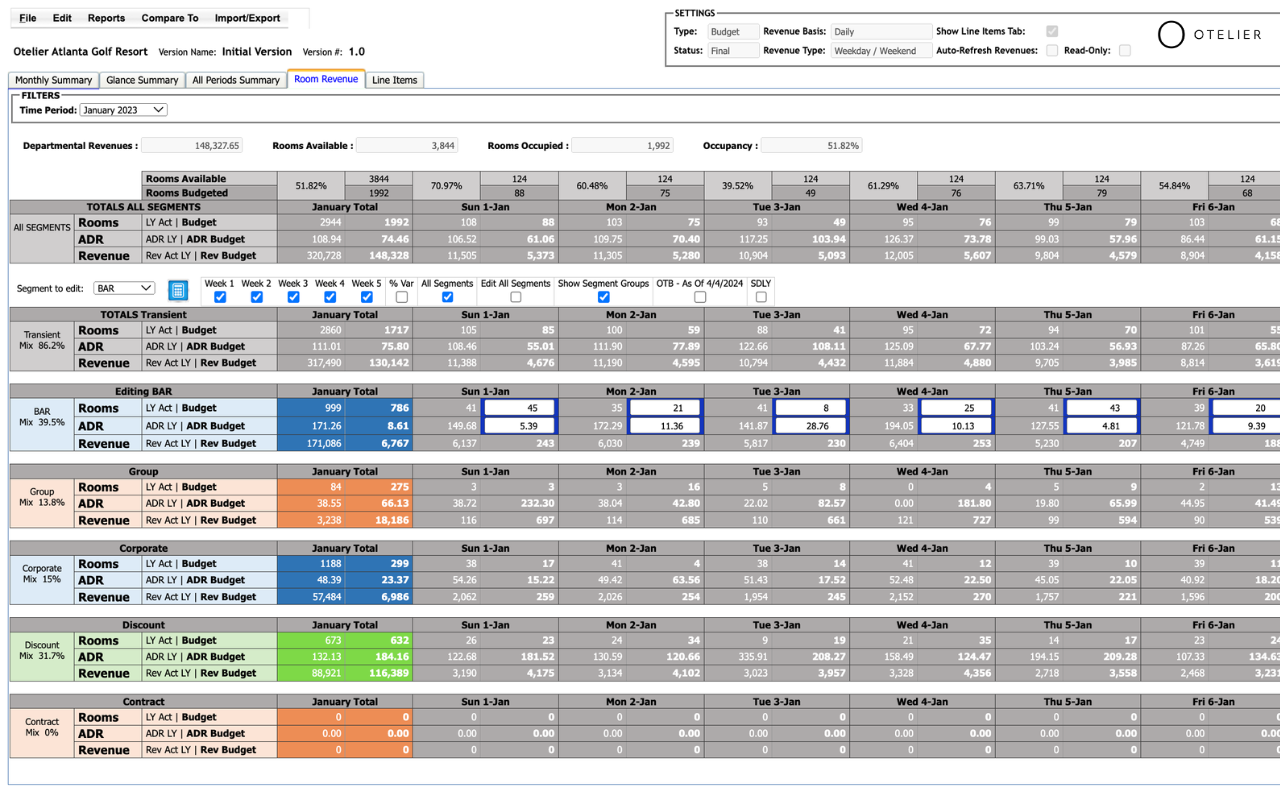The height and width of the screenshot is (800, 1280).
Task: Edit BAR ADR budget for Wed 4-Jan
Action: [x=956, y=426]
